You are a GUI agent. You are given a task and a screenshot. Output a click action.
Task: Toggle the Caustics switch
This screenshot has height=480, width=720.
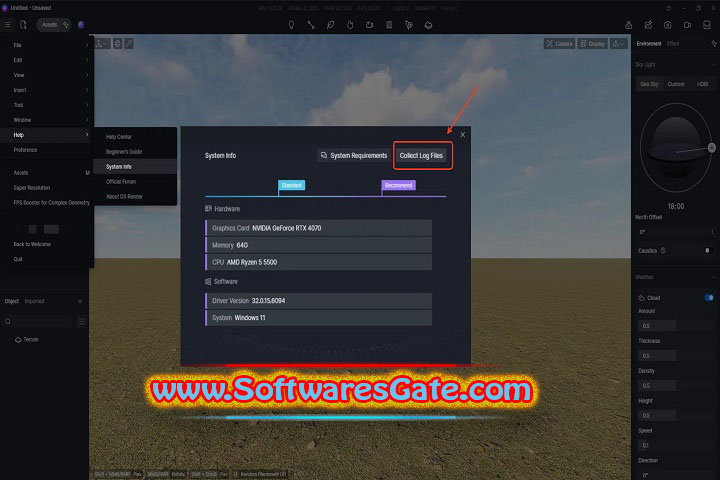pos(707,250)
